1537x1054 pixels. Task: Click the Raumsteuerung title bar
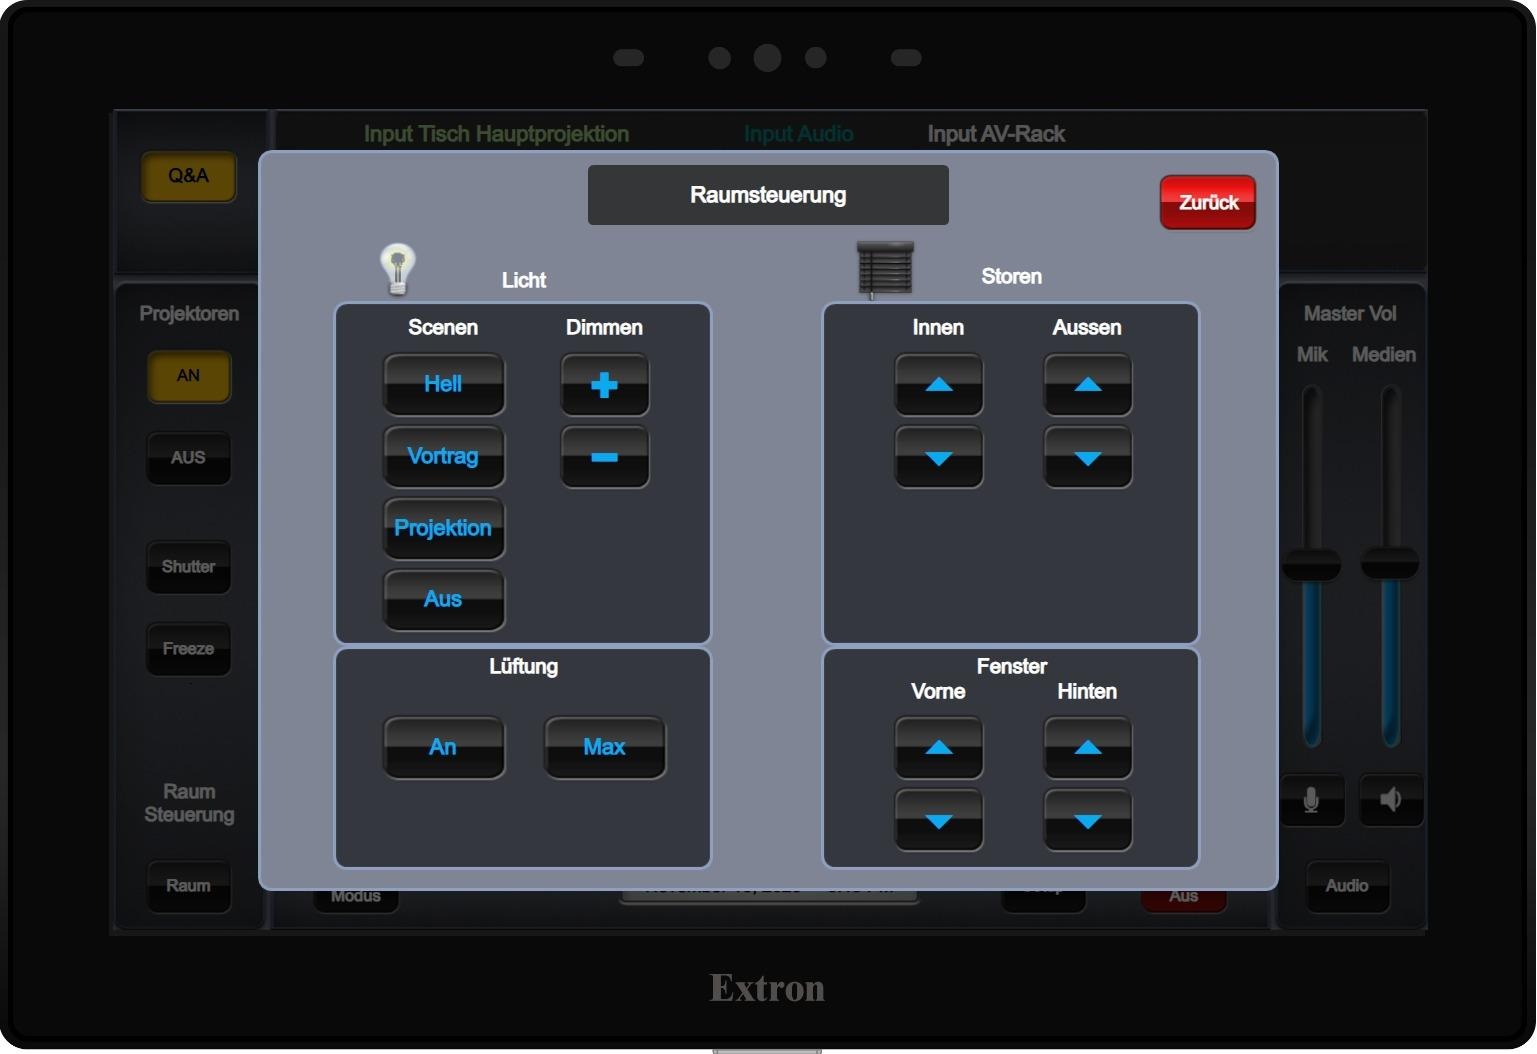768,195
